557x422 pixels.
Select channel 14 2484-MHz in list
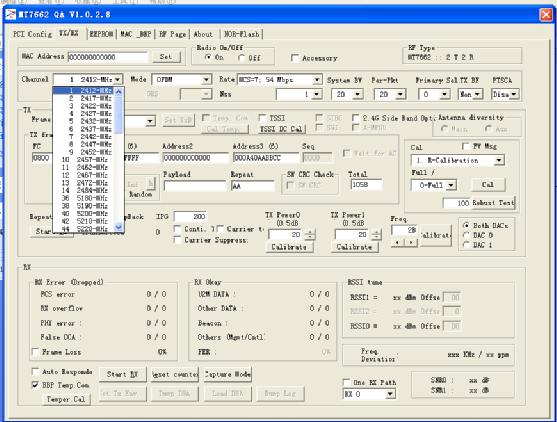click(84, 190)
